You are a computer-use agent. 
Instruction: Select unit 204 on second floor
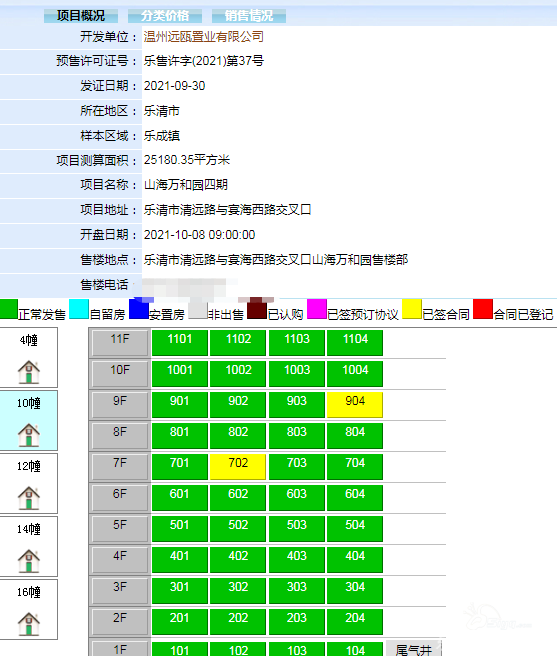pos(355,621)
